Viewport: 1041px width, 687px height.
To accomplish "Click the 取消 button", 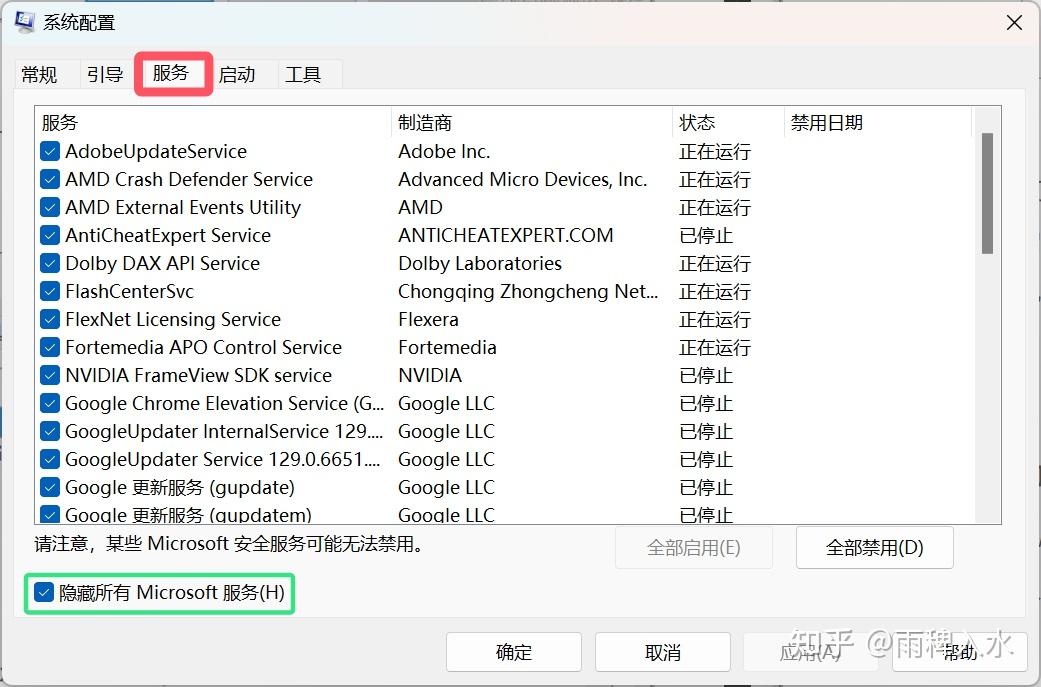I will (x=662, y=652).
